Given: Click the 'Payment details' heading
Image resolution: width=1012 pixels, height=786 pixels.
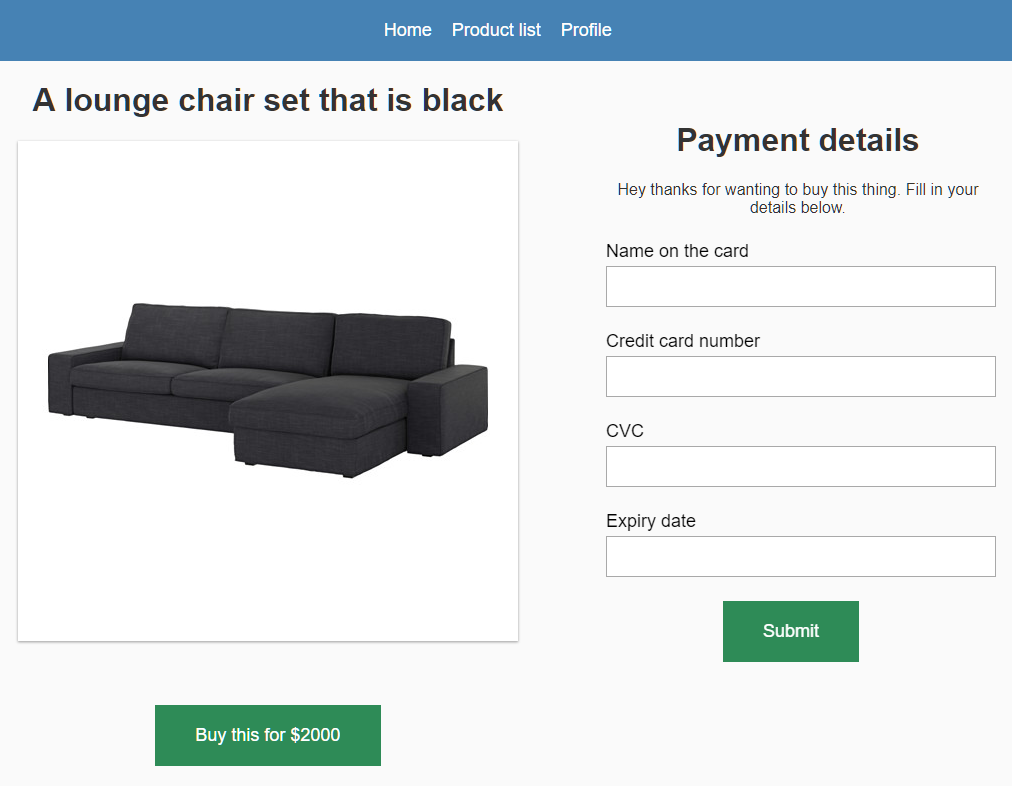Looking at the screenshot, I should 797,140.
